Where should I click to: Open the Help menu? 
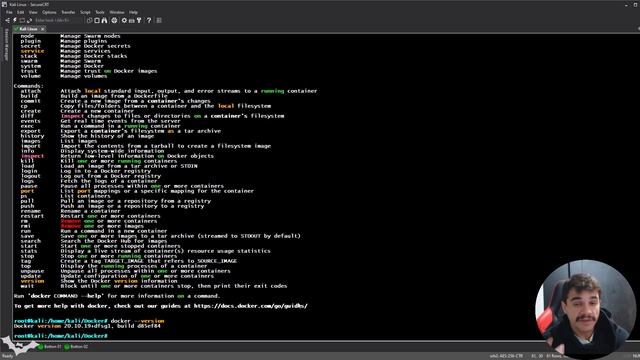click(133, 12)
